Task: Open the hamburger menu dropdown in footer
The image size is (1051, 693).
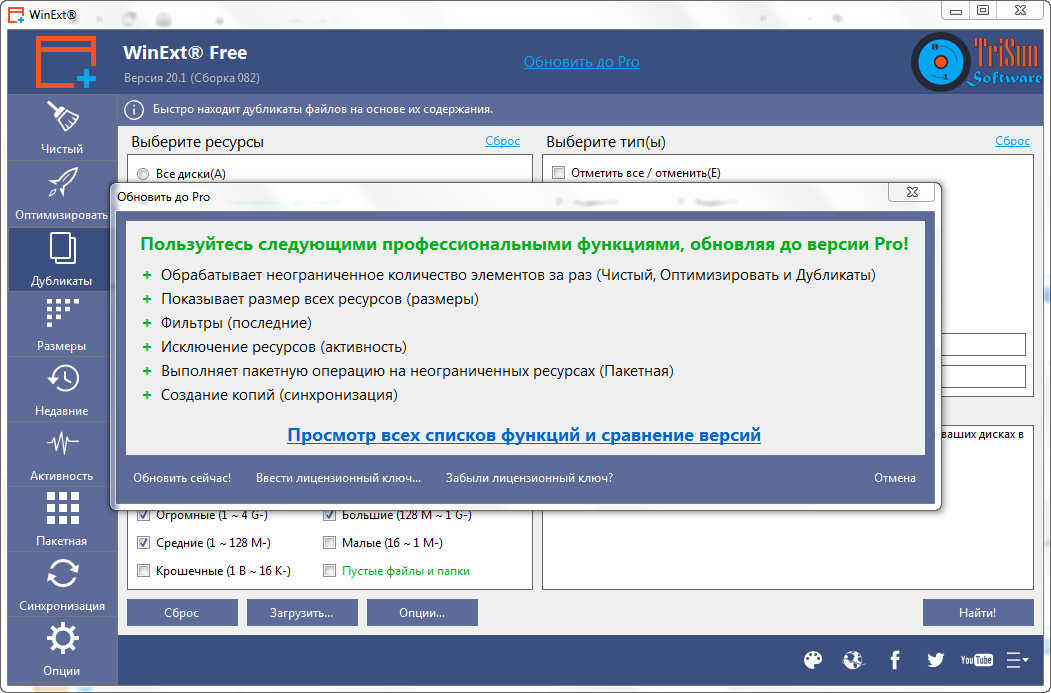Action: point(1017,660)
